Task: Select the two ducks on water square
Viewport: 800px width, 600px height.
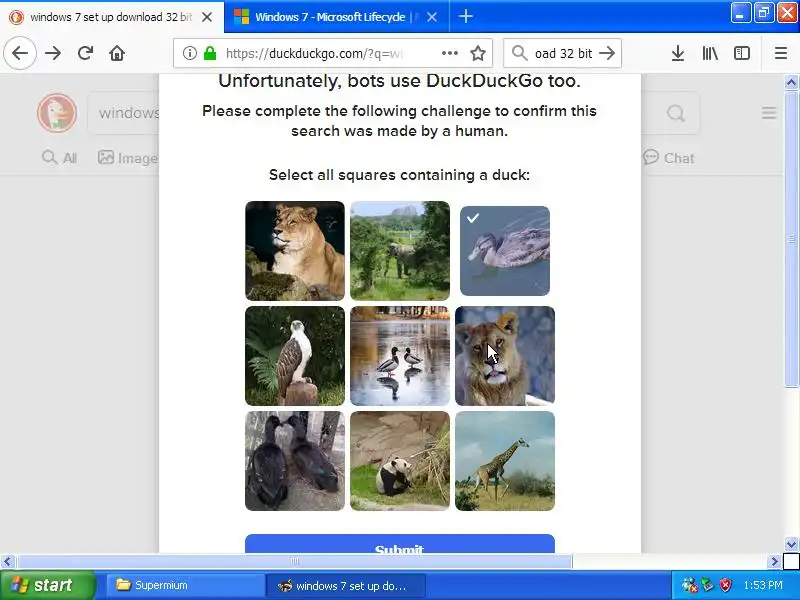Action: [400, 356]
